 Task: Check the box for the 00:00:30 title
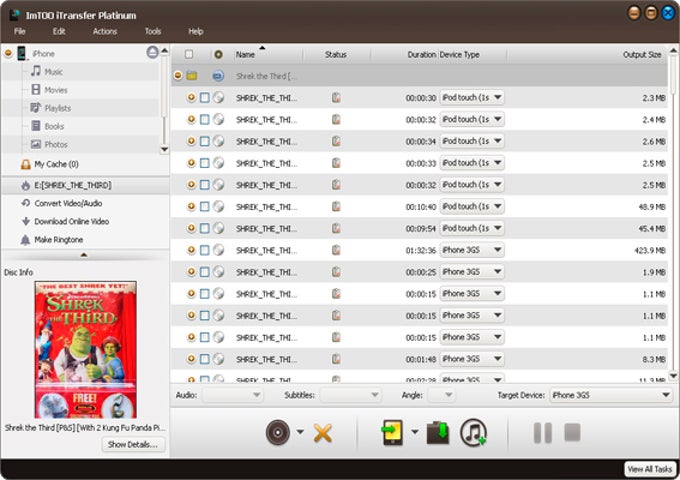pos(205,98)
